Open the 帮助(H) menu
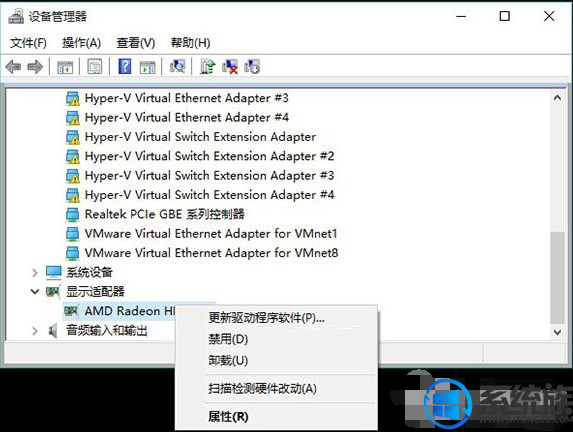Image resolution: width=573 pixels, height=432 pixels. (x=190, y=43)
